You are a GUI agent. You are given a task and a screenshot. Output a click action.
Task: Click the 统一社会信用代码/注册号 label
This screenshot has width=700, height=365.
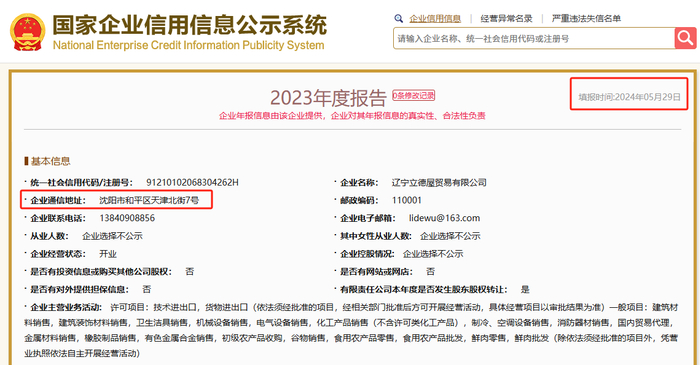(x=81, y=182)
